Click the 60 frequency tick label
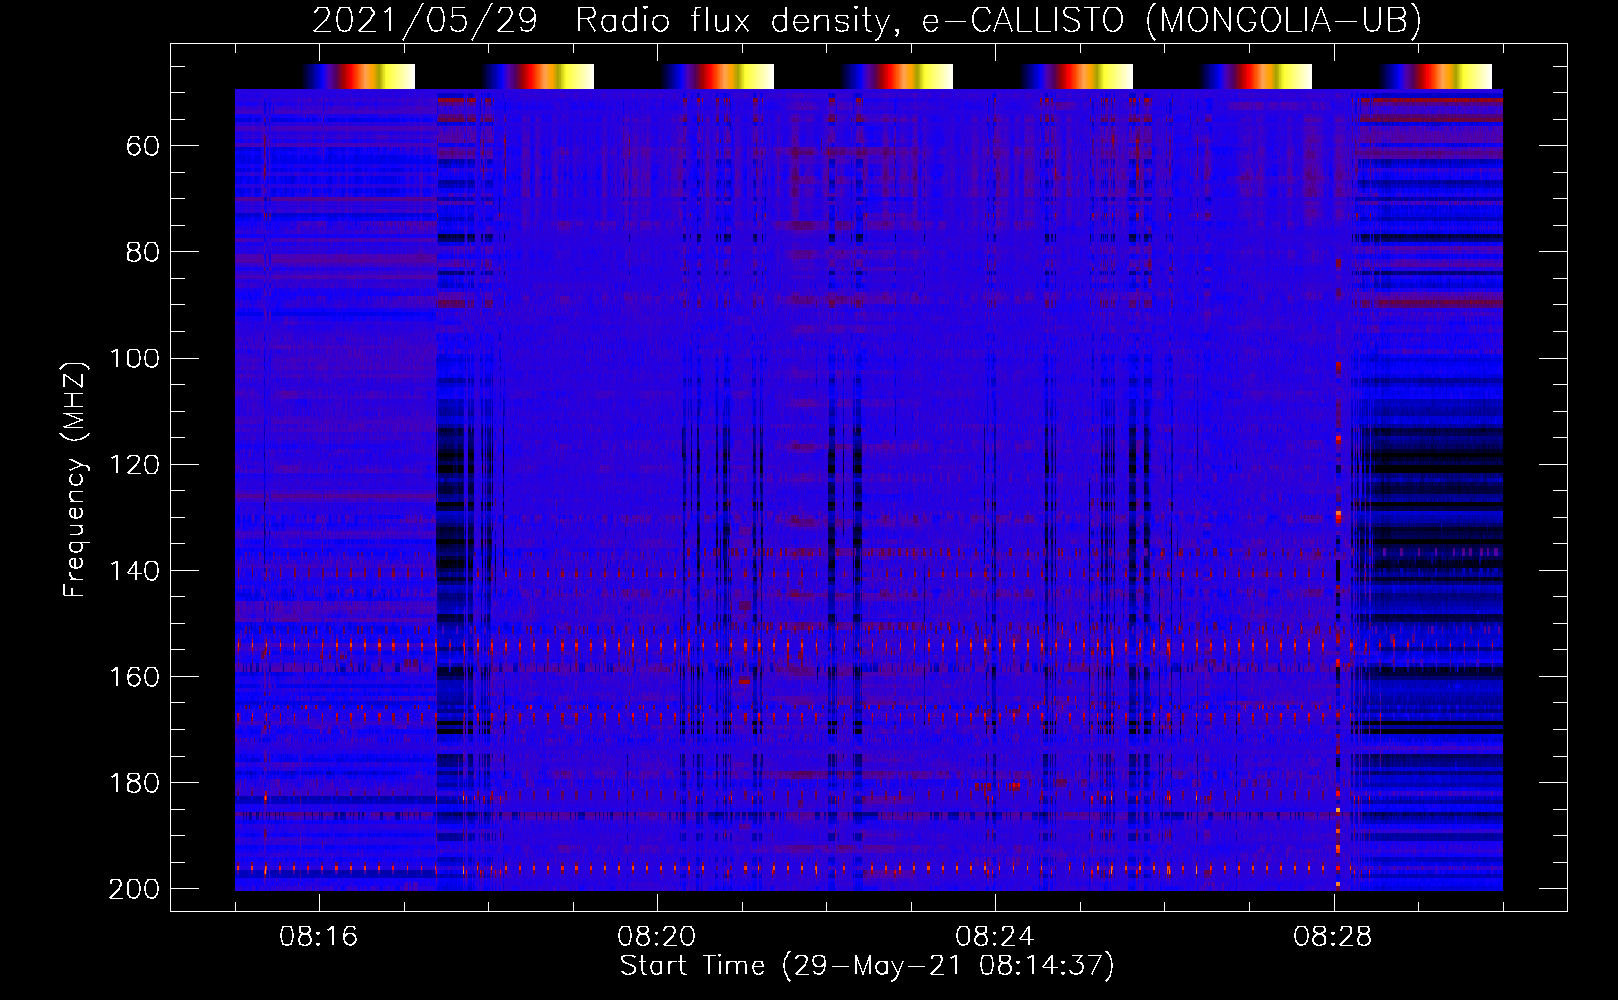The image size is (1618, 1000). click(143, 146)
